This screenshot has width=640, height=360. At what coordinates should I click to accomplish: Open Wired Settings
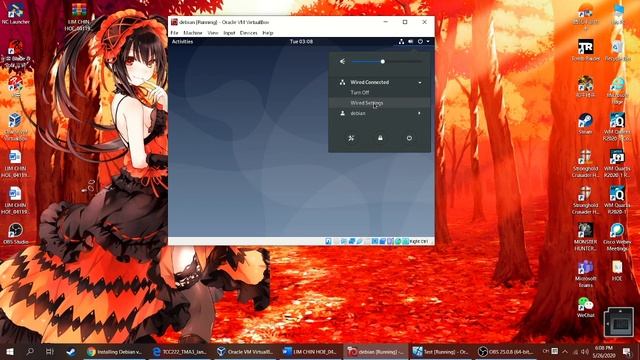click(x=367, y=103)
